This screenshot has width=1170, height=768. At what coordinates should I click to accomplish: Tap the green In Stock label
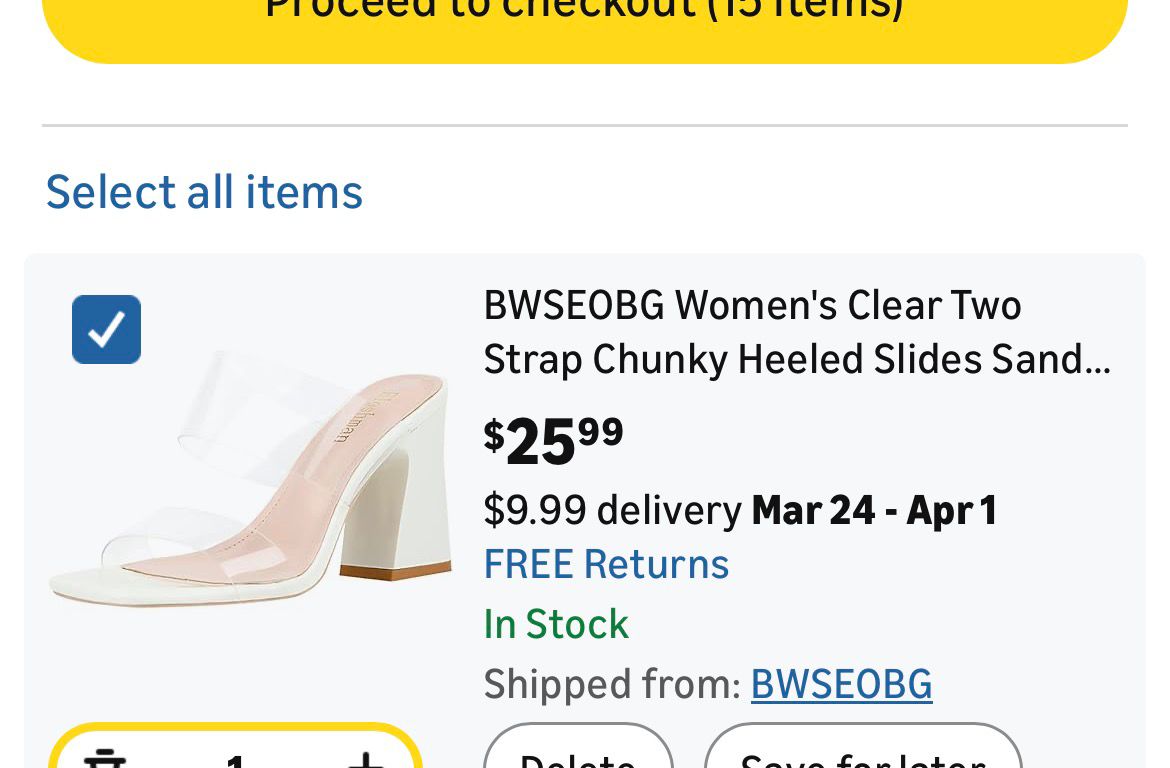coord(556,624)
